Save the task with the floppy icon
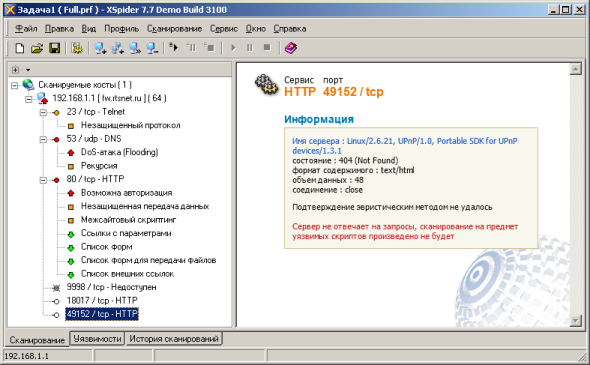The width and height of the screenshot is (590, 365). click(x=55, y=48)
